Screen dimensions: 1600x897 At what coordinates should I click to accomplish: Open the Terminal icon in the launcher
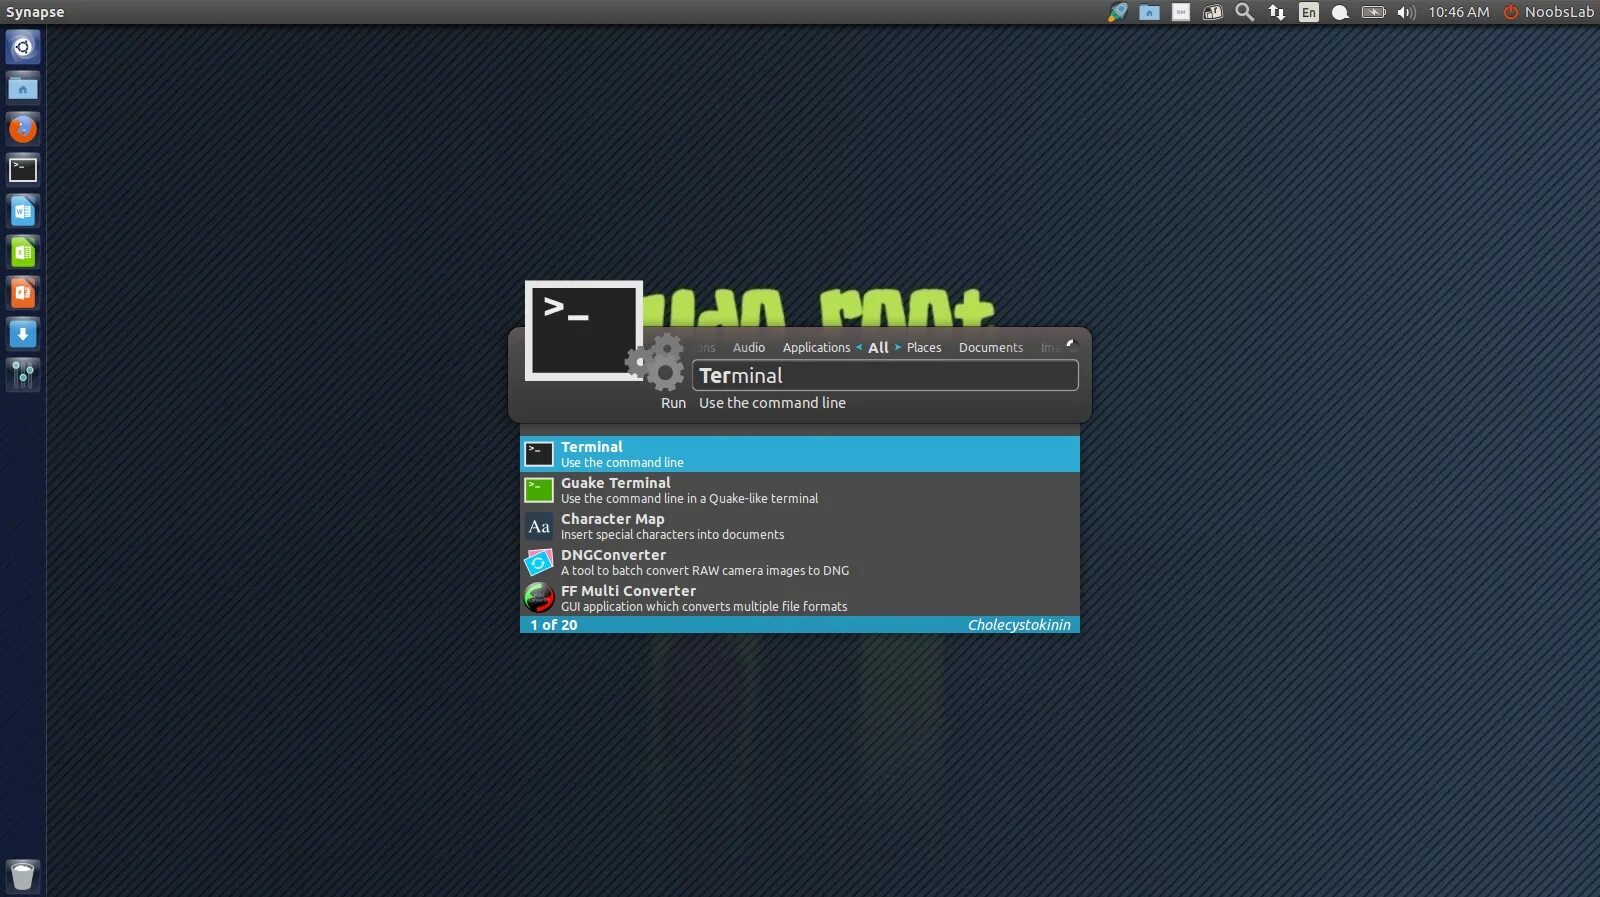pos(23,170)
